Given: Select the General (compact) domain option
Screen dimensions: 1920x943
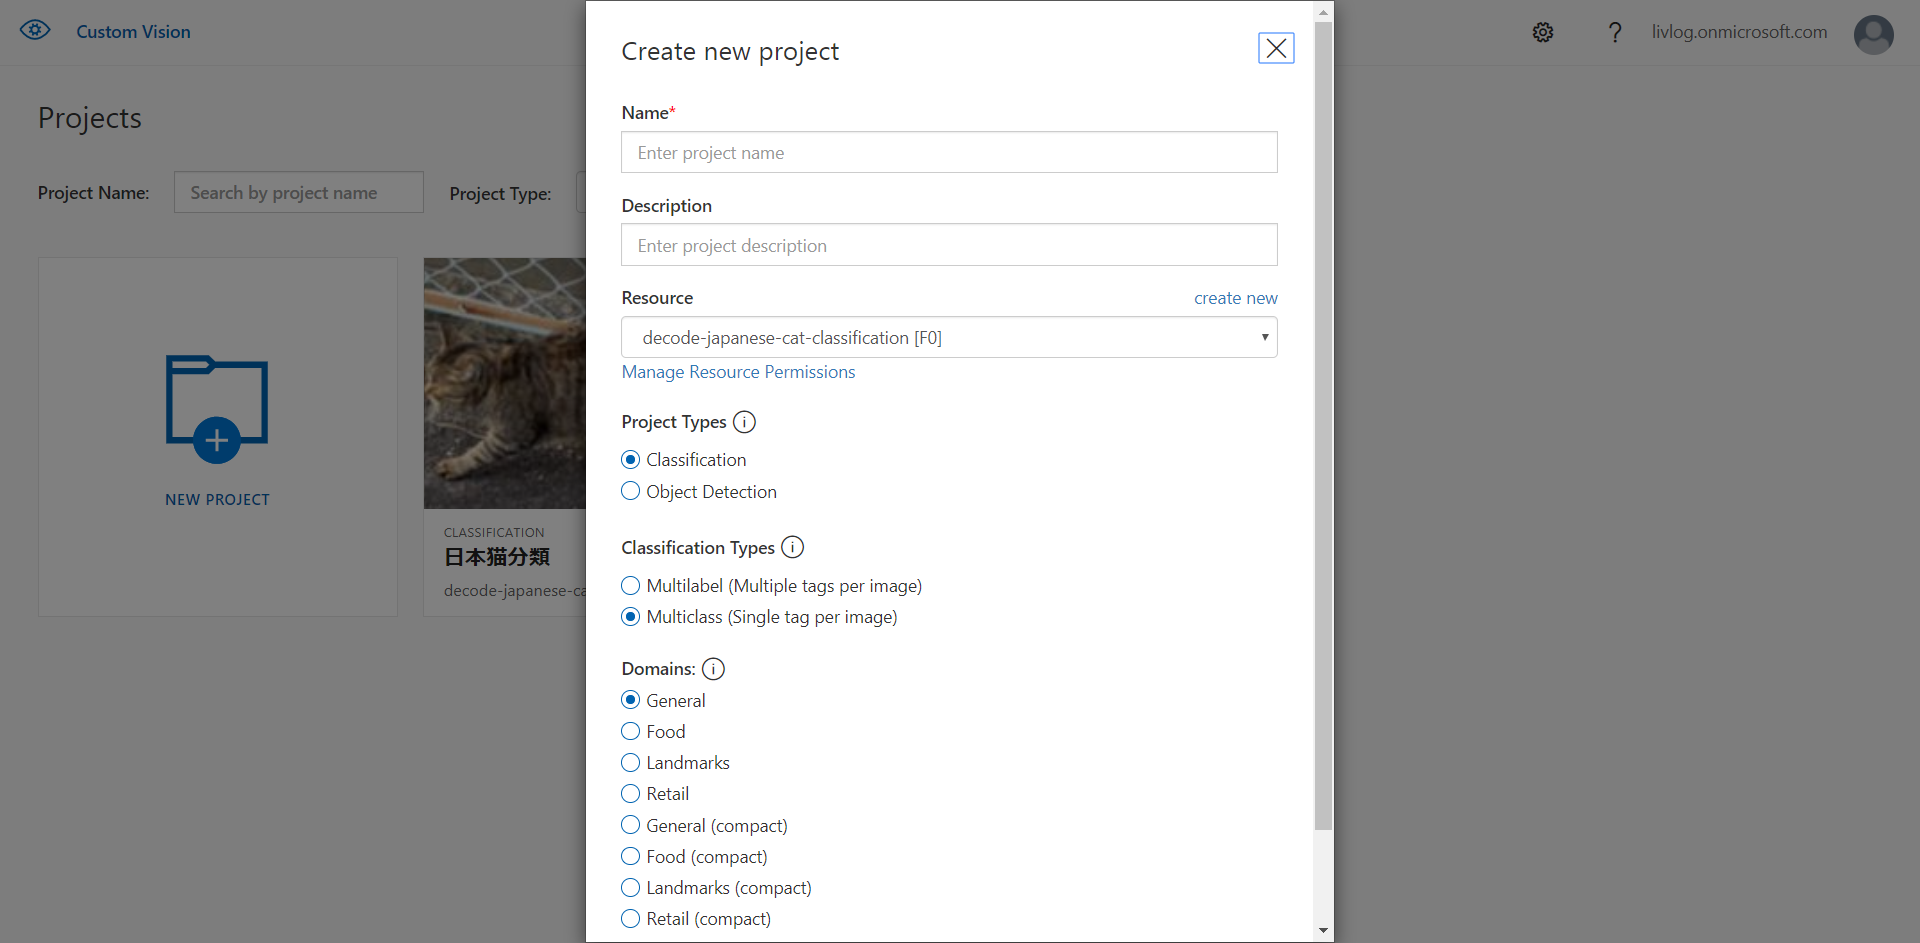Looking at the screenshot, I should 630,825.
